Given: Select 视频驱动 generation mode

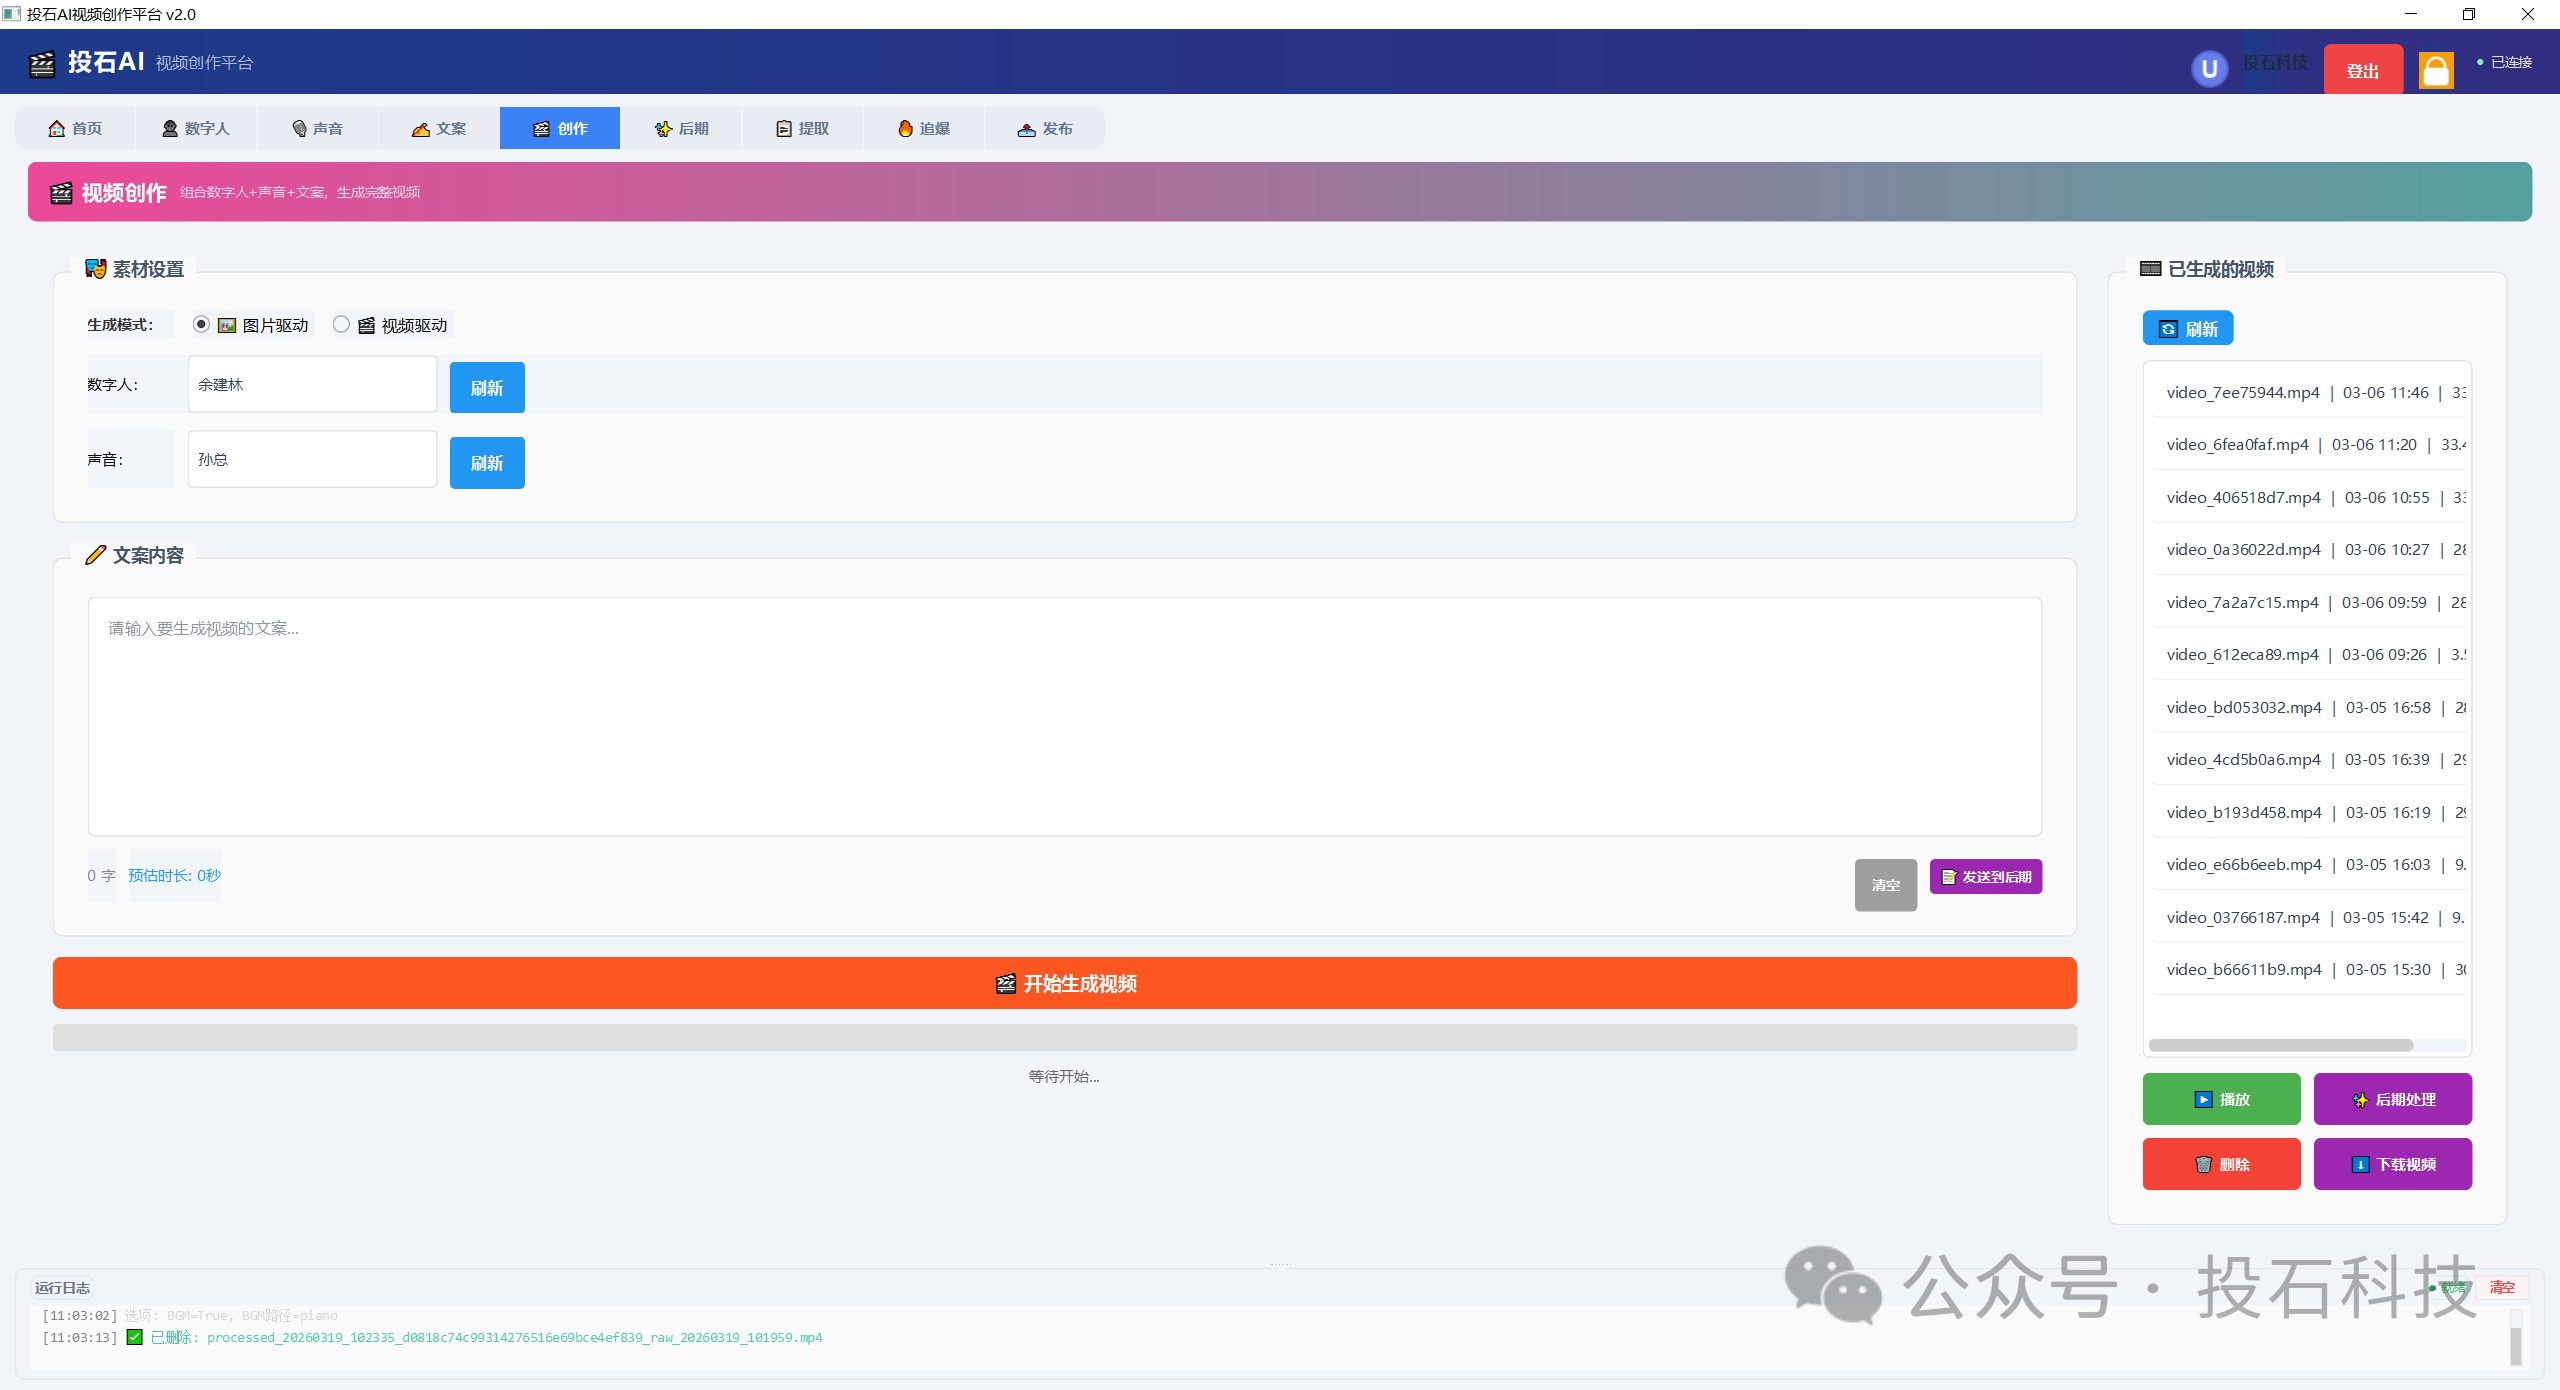Looking at the screenshot, I should [x=341, y=324].
